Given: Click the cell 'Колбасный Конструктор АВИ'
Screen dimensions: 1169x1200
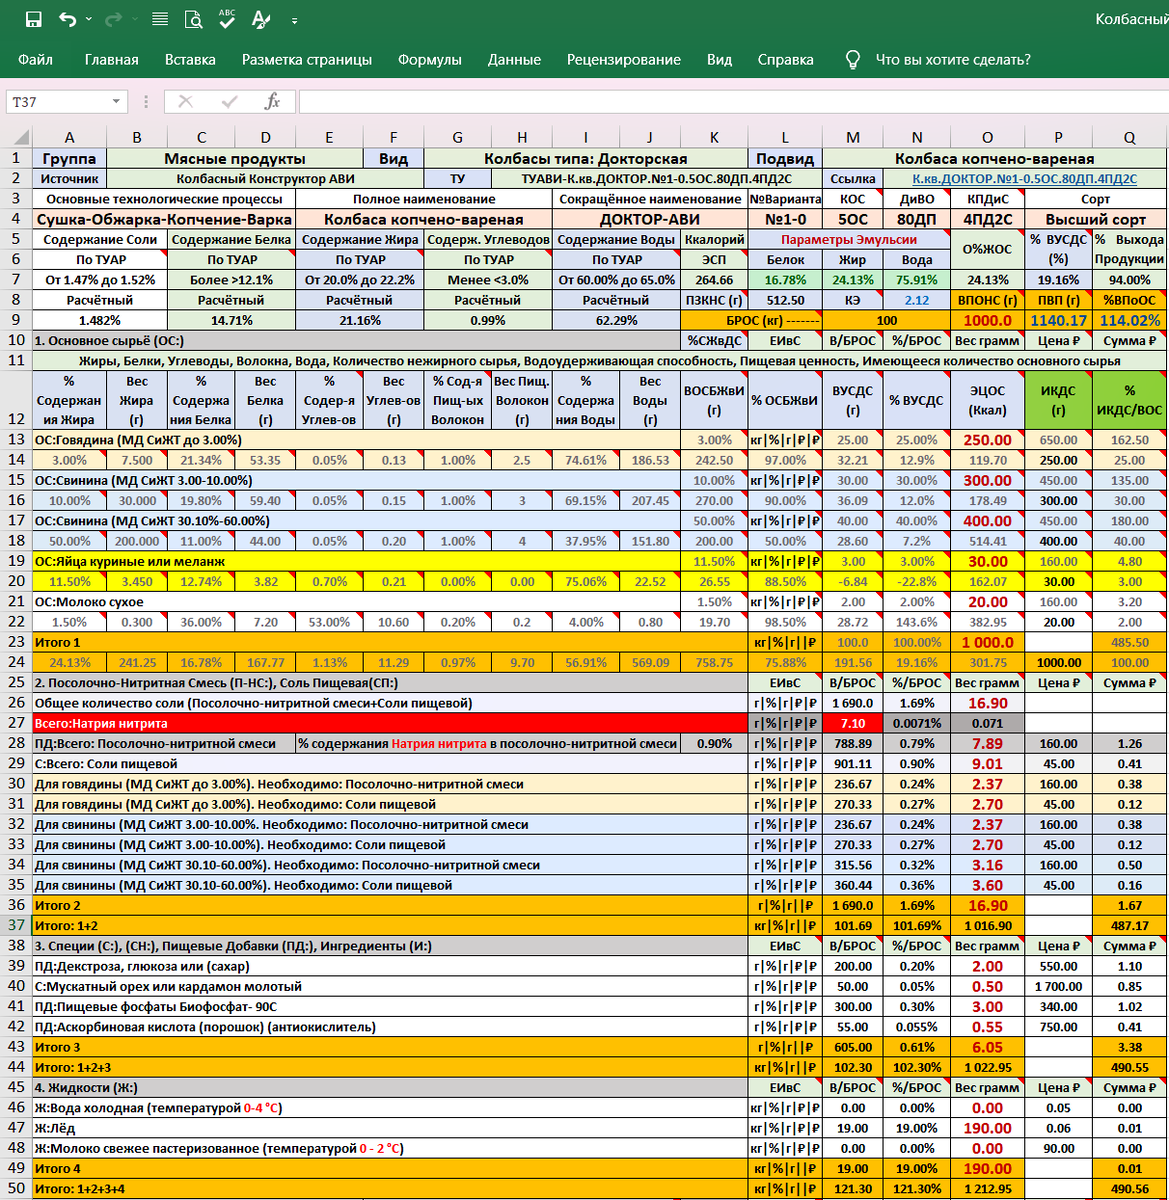Looking at the screenshot, I should coord(265,179).
